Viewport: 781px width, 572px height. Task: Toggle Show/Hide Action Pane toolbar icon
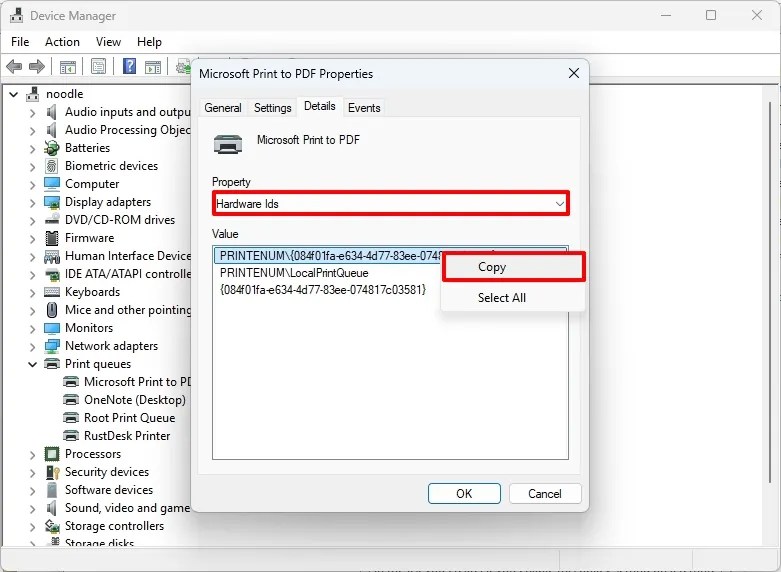(x=153, y=66)
